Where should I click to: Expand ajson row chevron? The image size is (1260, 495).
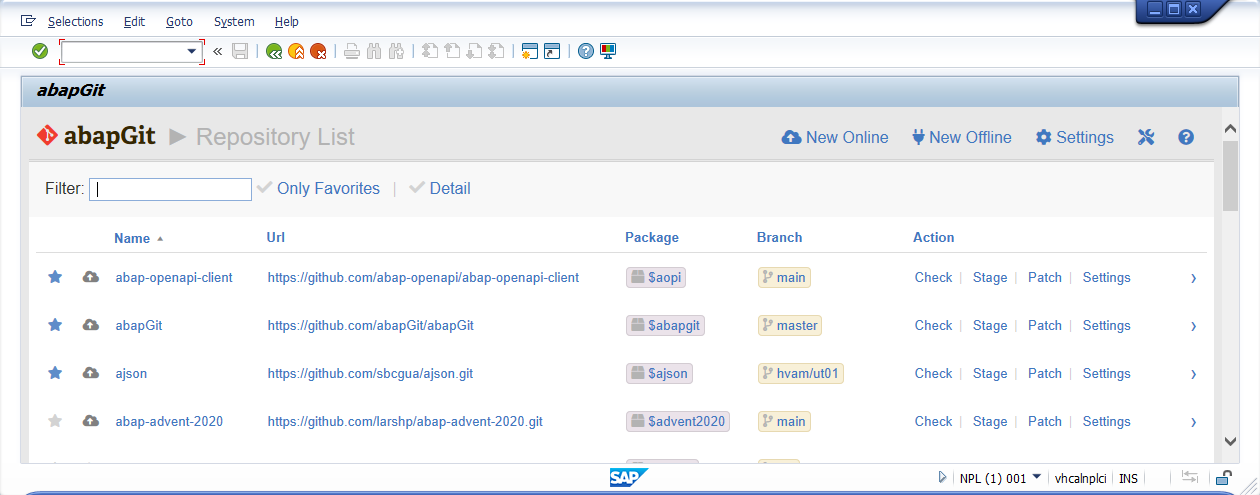click(x=1193, y=374)
